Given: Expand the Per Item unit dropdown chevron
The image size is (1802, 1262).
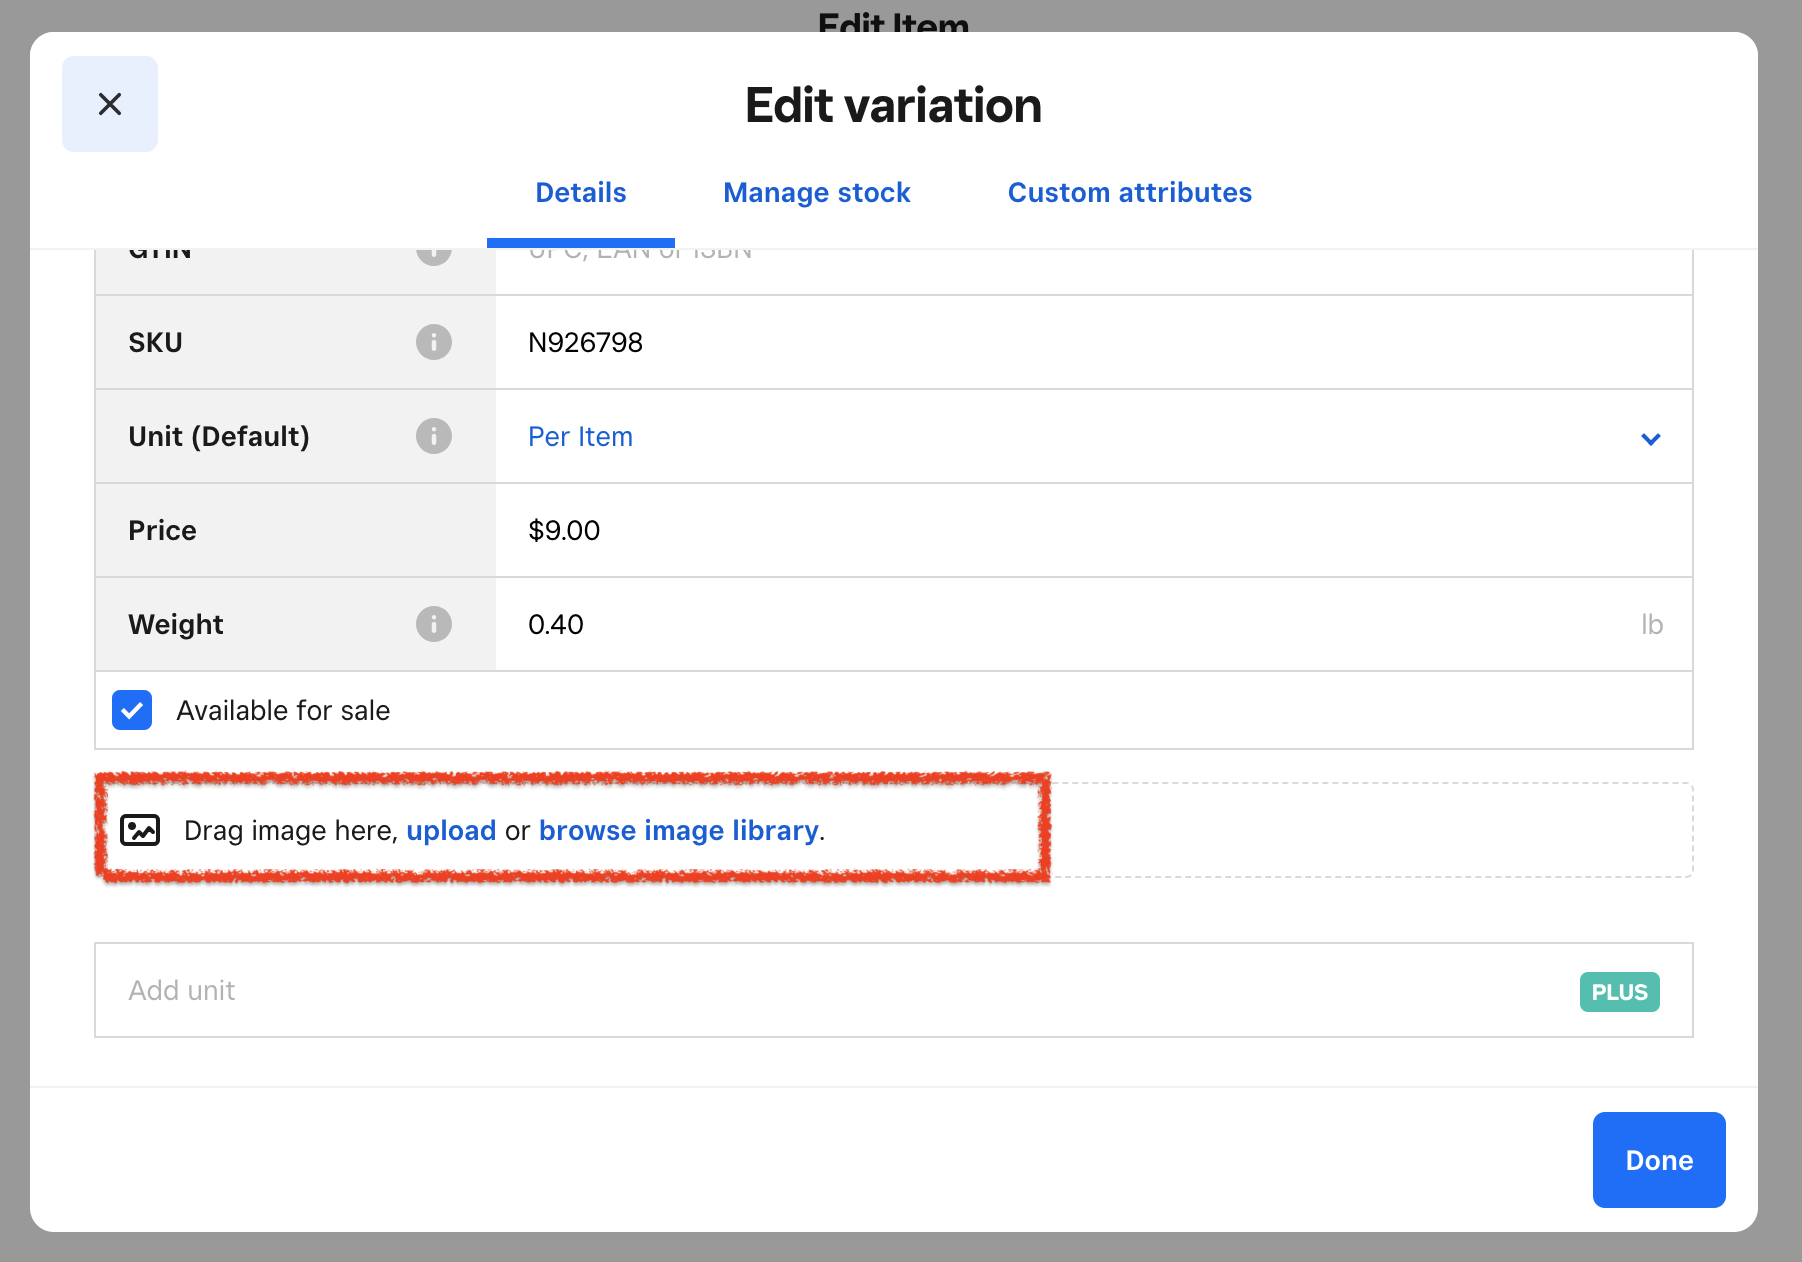Looking at the screenshot, I should coord(1651,438).
